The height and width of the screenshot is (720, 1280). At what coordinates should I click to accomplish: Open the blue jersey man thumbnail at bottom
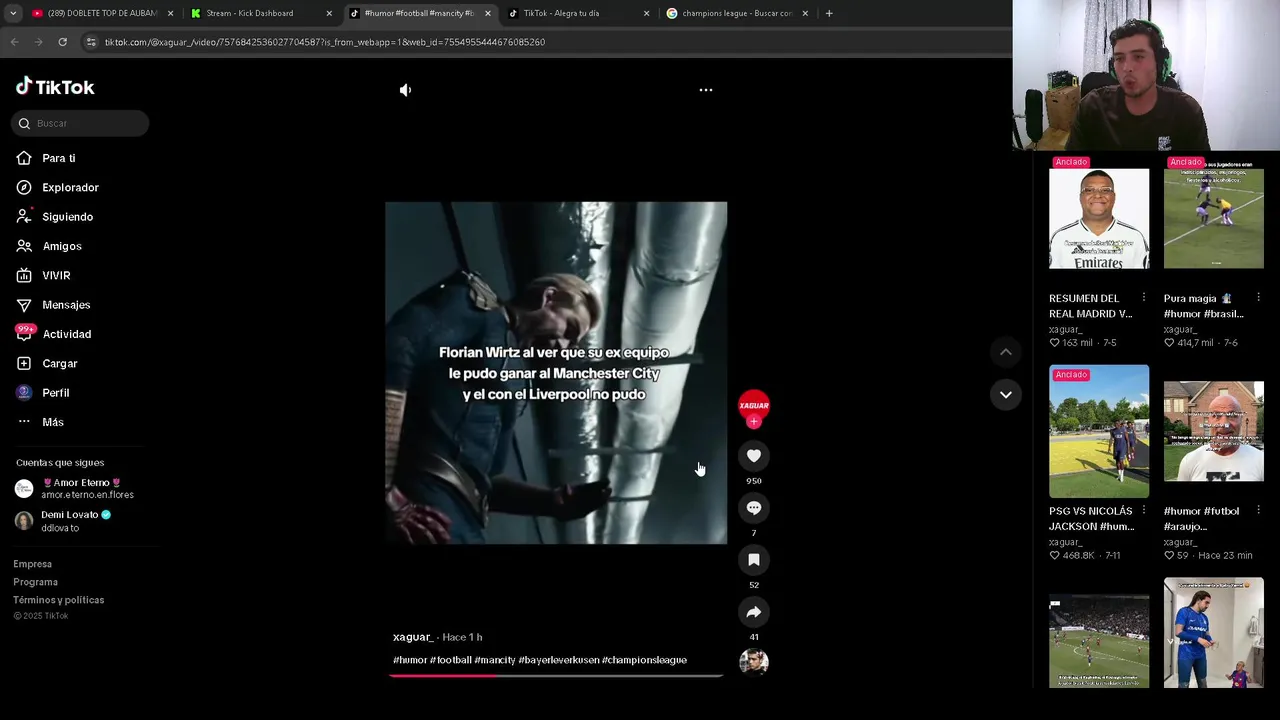1214,633
